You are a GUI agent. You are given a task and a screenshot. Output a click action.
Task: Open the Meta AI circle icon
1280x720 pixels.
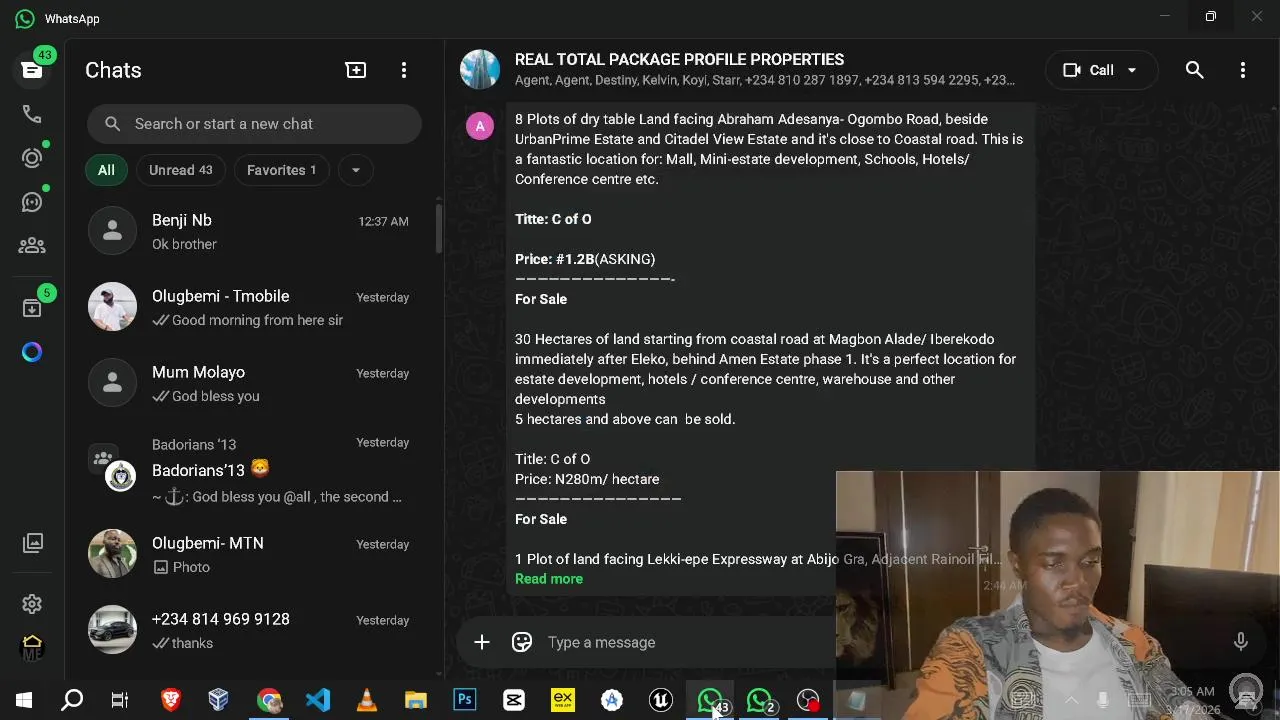32,352
